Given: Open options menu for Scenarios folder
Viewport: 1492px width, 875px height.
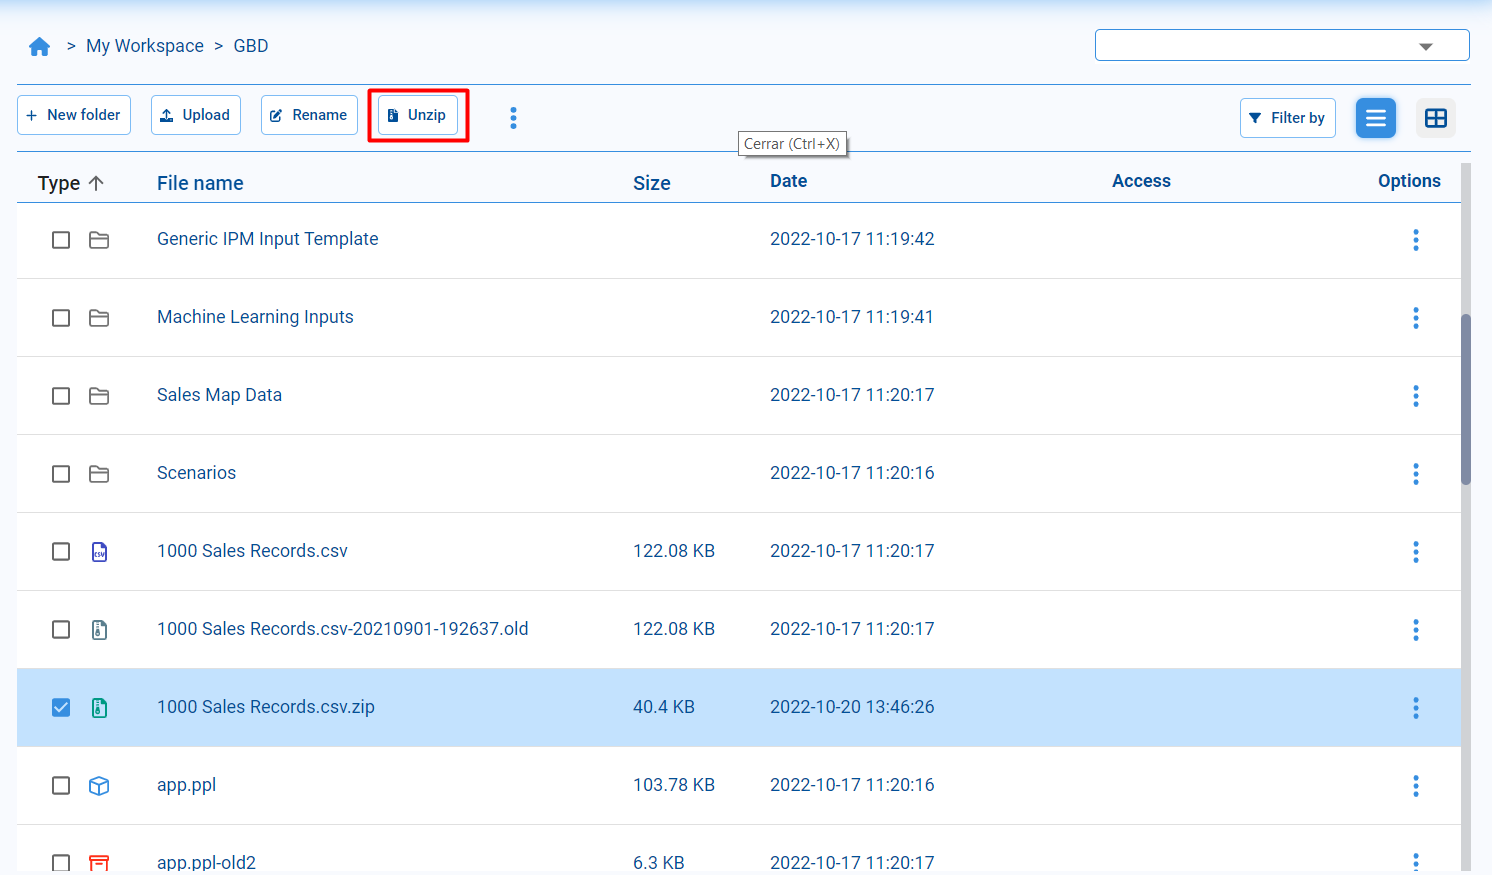Looking at the screenshot, I should (1415, 474).
